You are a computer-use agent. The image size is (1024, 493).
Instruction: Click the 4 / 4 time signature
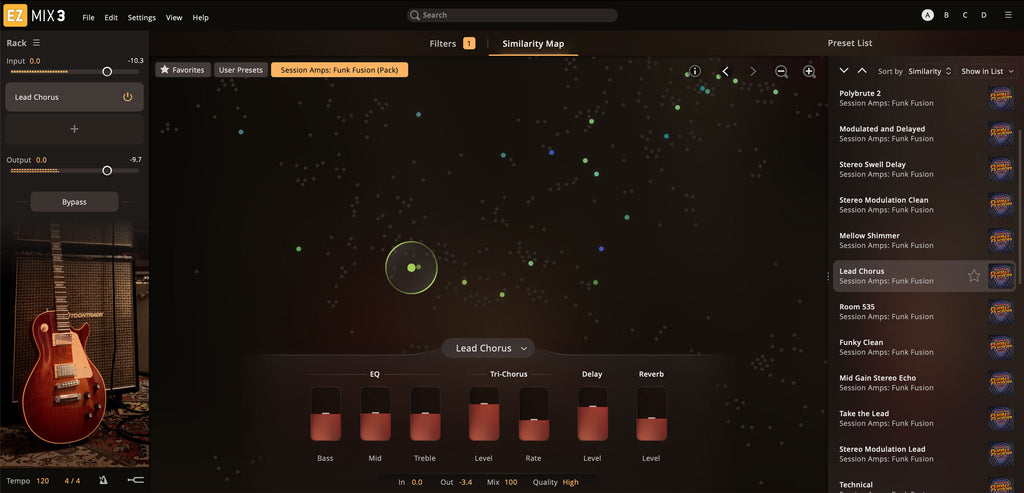coord(72,481)
